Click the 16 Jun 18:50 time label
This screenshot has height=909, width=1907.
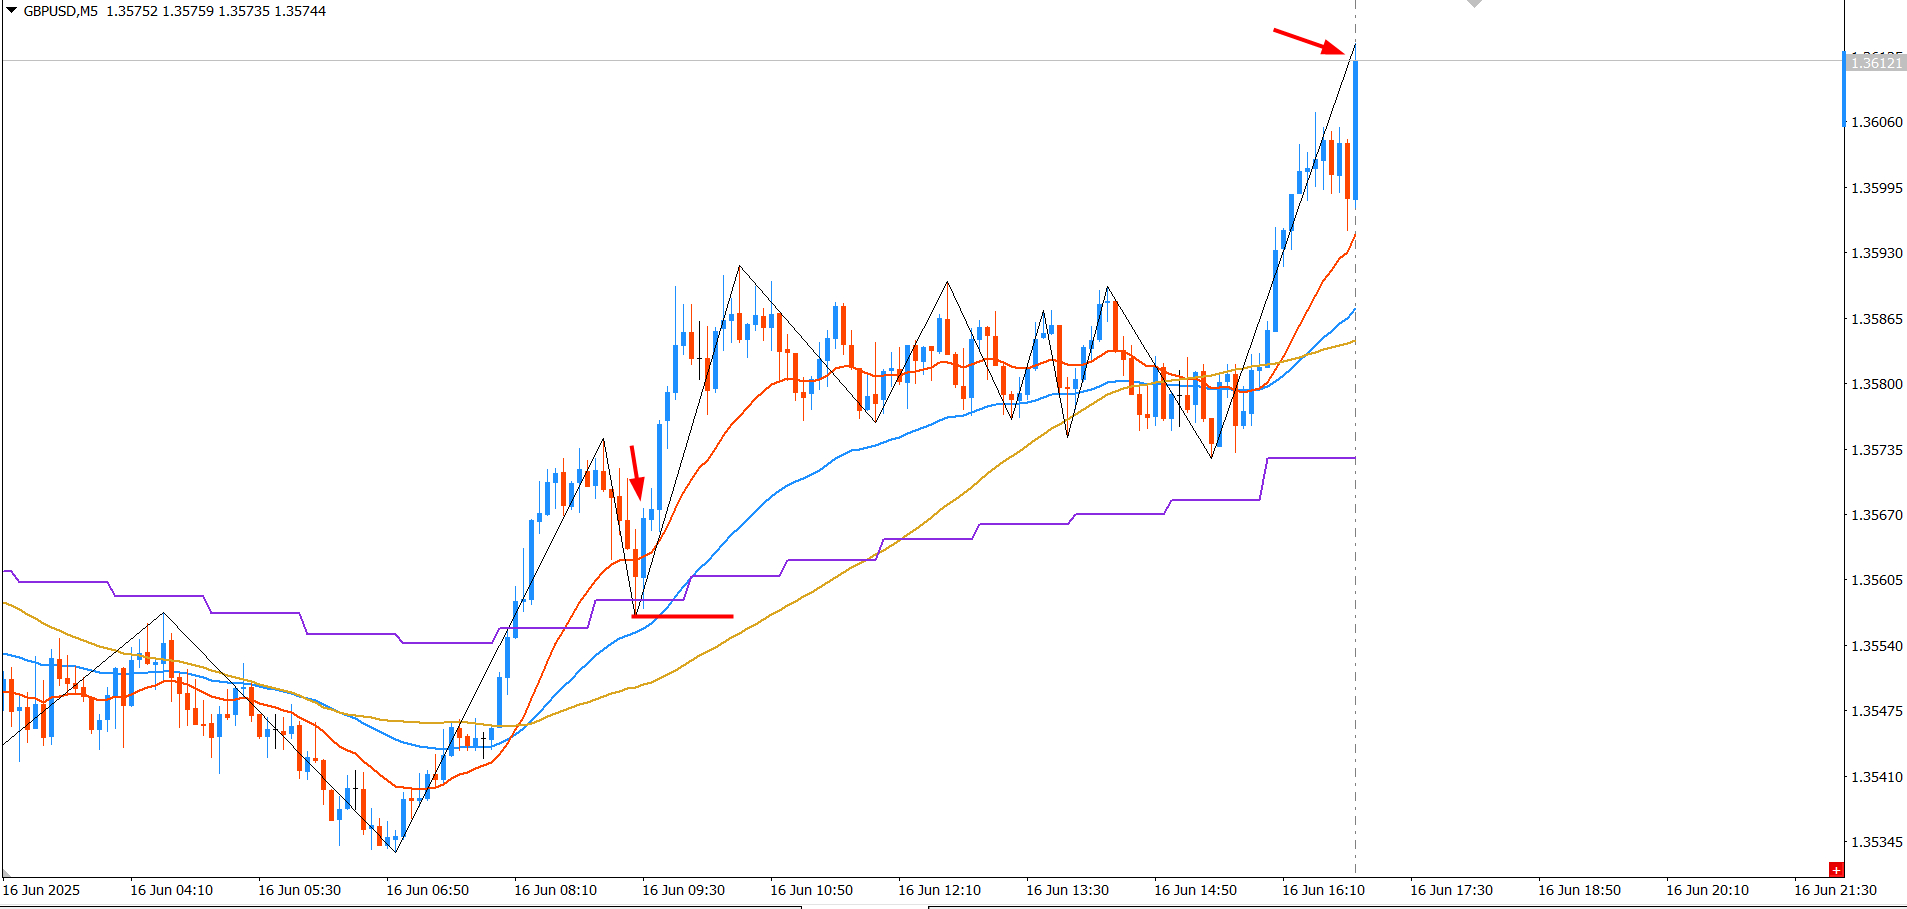click(x=1579, y=890)
